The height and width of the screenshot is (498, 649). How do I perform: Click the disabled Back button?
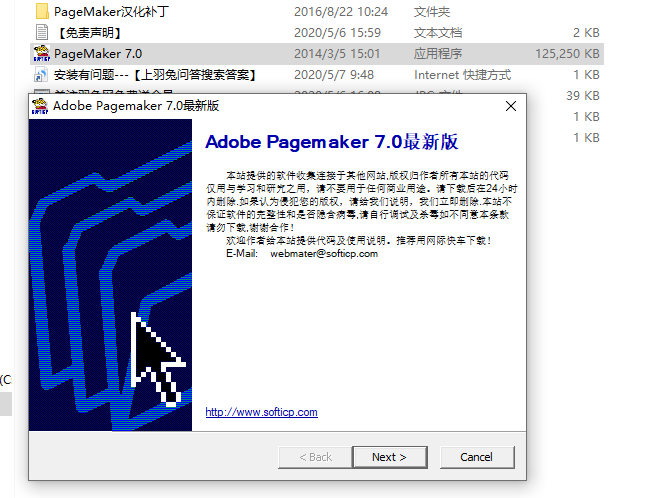pyautogui.click(x=314, y=457)
